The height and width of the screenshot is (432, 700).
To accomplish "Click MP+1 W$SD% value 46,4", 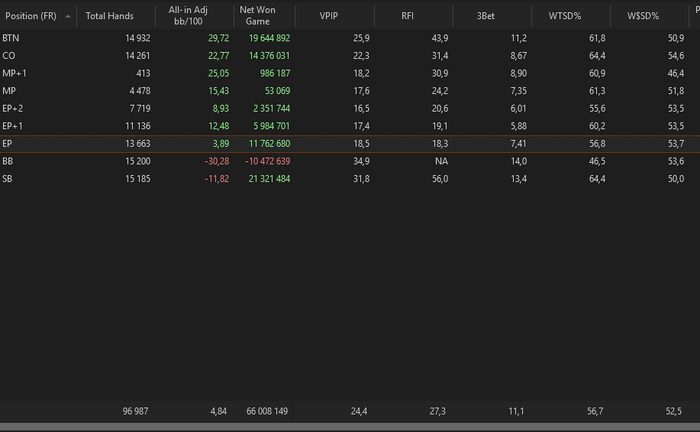I will [x=676, y=73].
